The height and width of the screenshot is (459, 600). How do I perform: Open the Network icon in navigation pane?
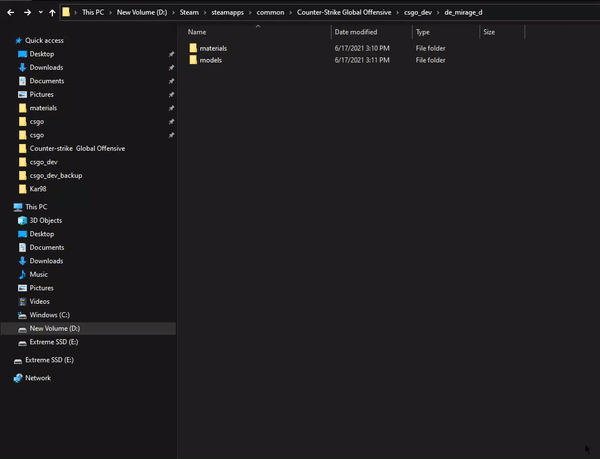point(18,378)
